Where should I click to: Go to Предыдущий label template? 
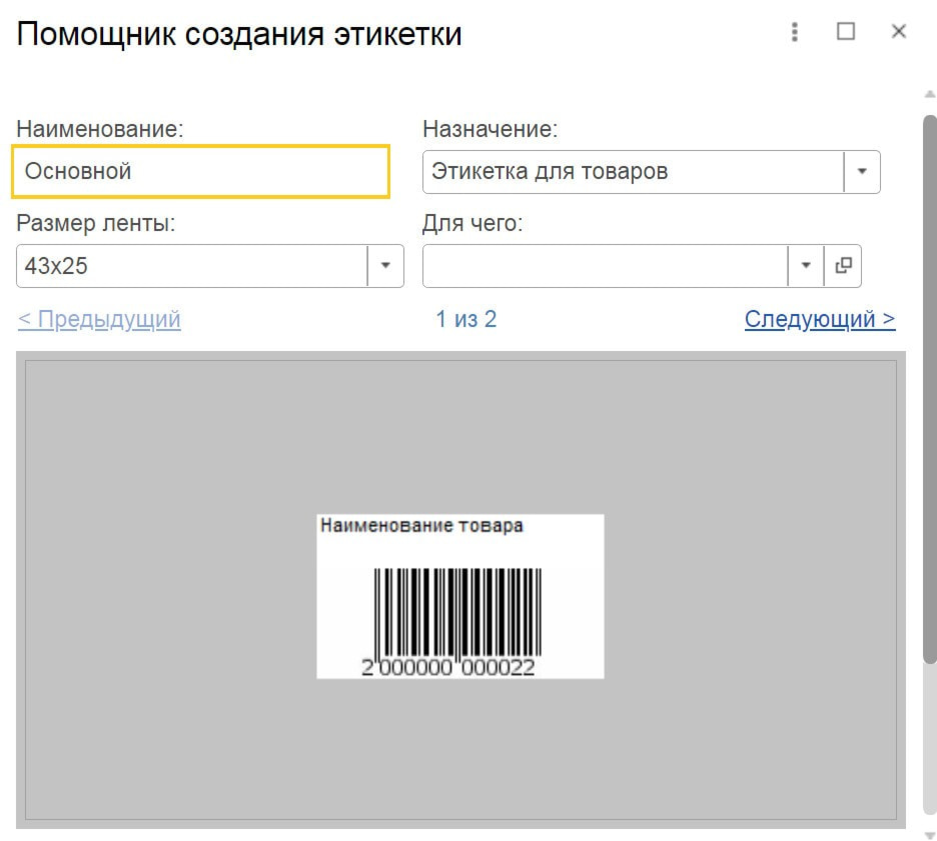coord(99,319)
